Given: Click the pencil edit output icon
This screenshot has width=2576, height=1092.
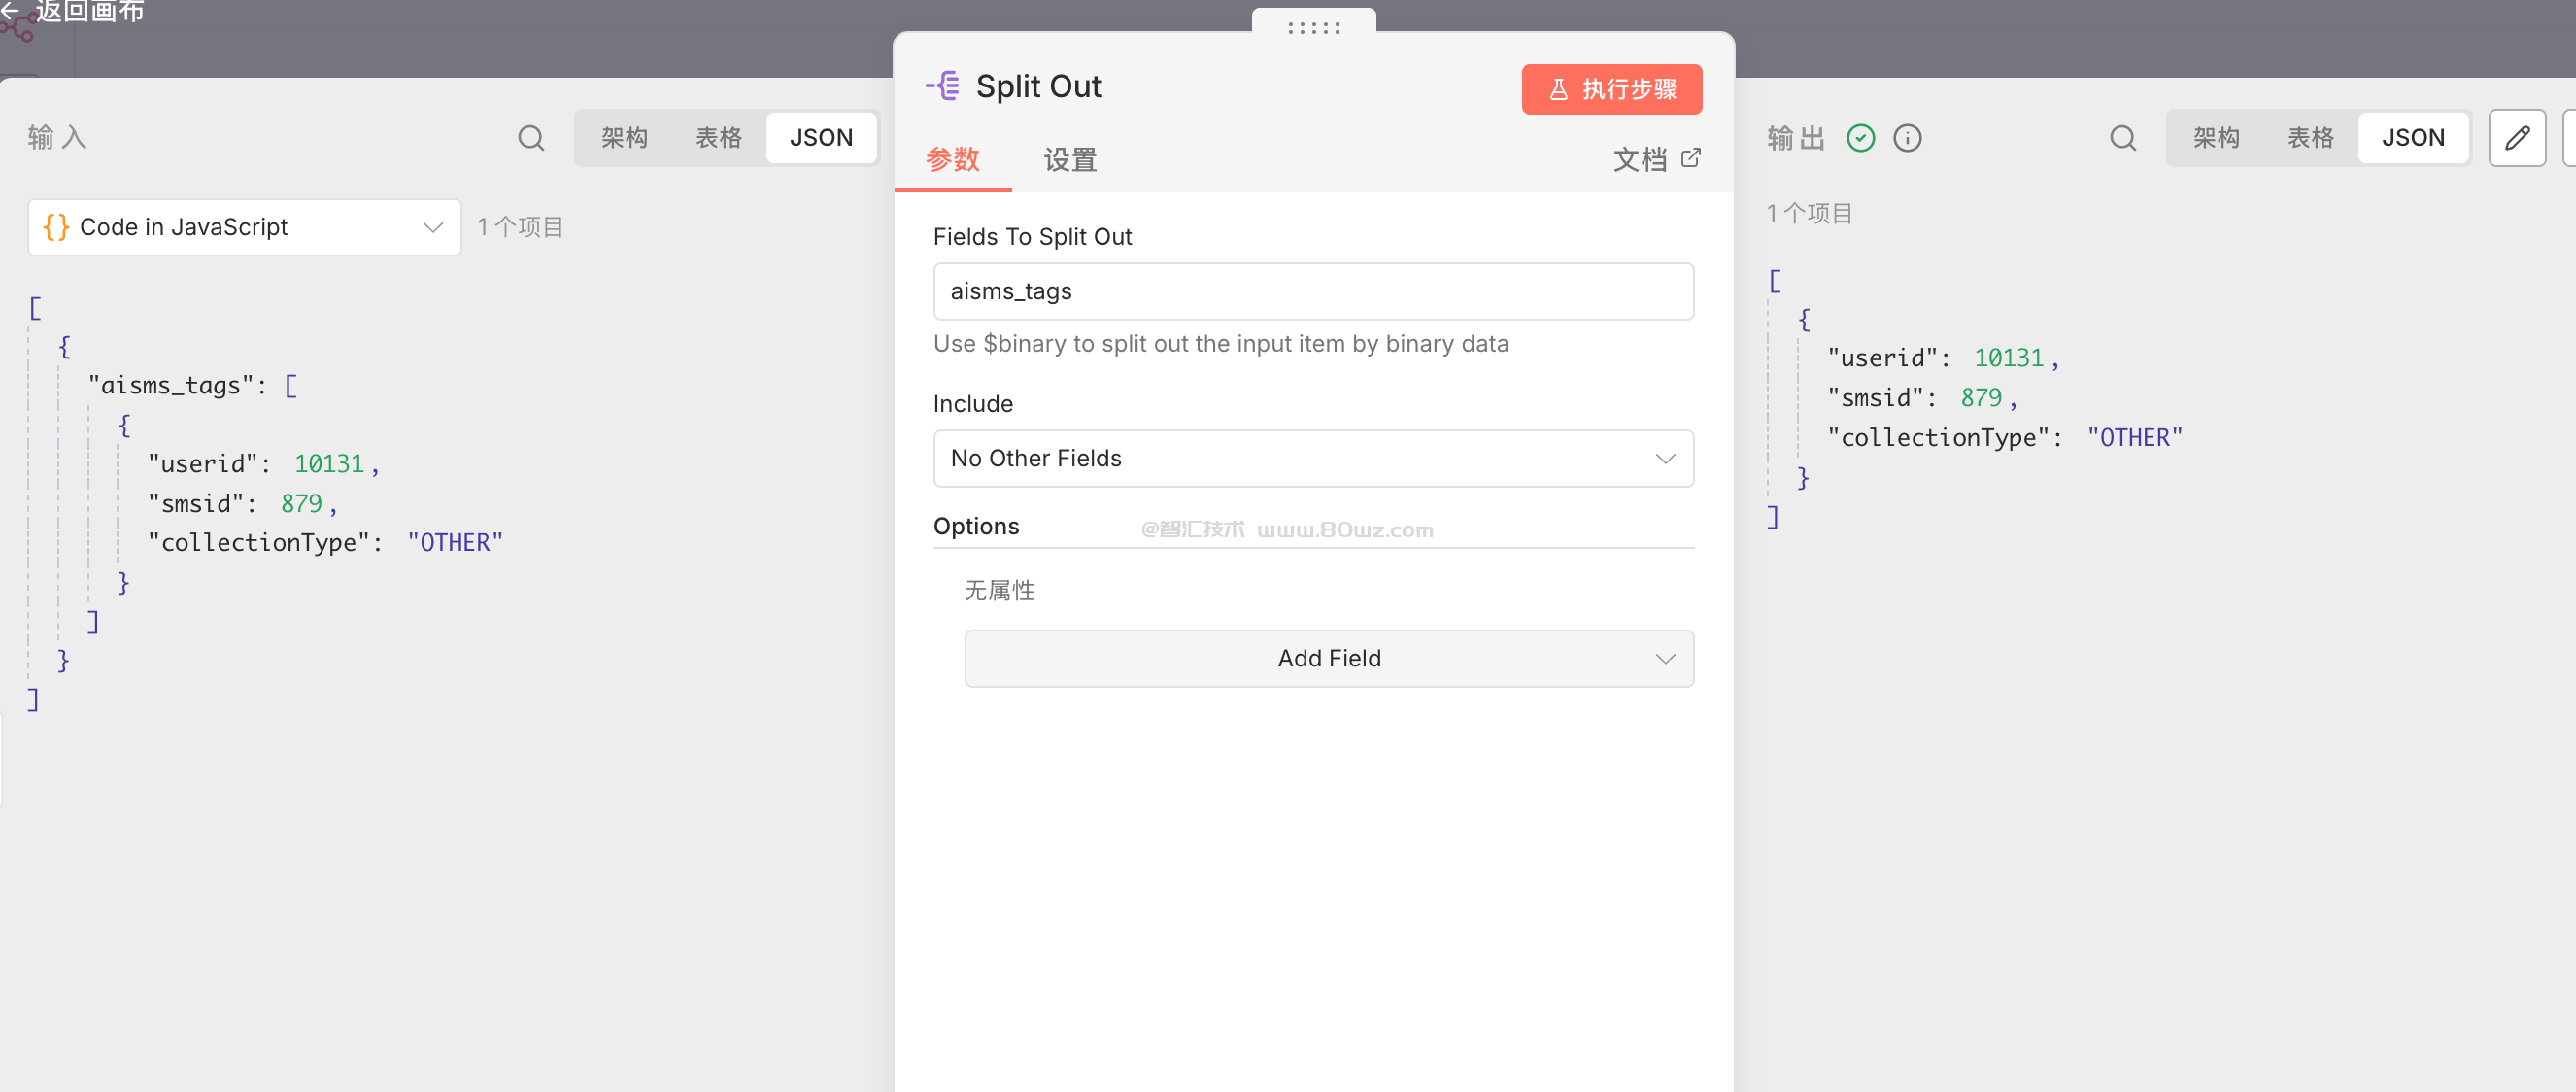Looking at the screenshot, I should pos(2516,138).
